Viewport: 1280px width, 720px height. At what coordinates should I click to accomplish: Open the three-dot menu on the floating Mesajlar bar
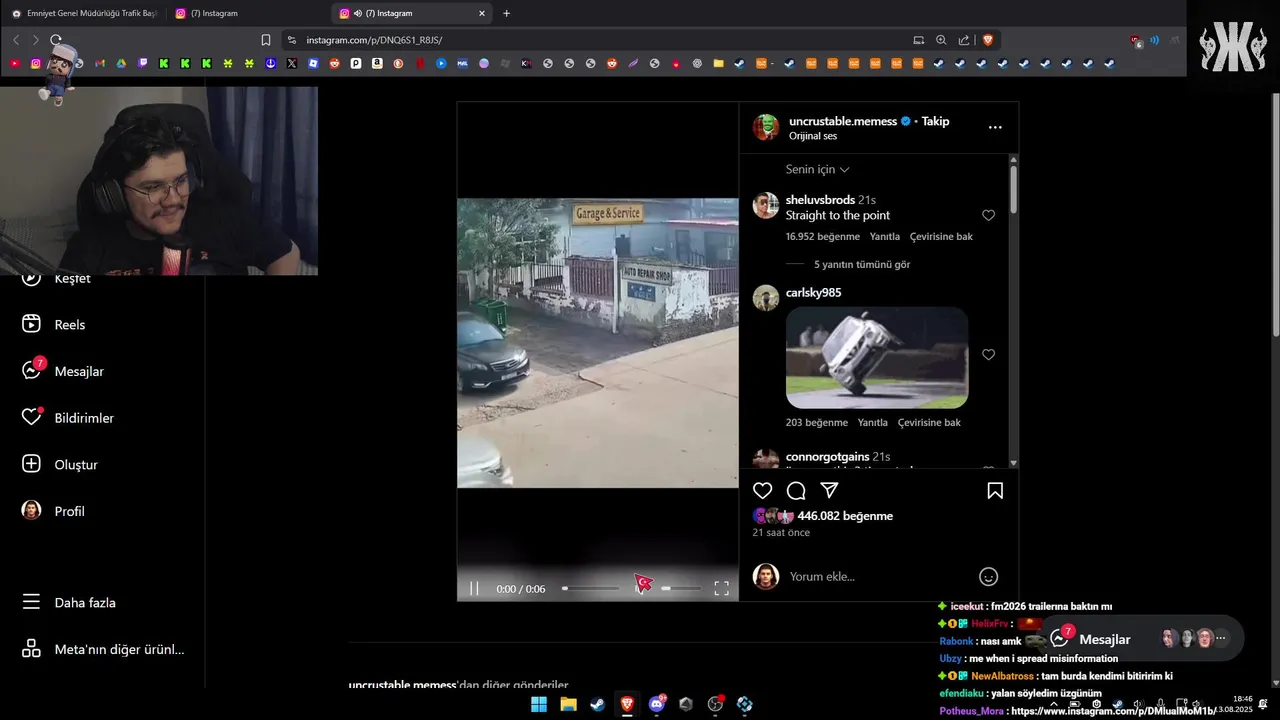(1220, 638)
